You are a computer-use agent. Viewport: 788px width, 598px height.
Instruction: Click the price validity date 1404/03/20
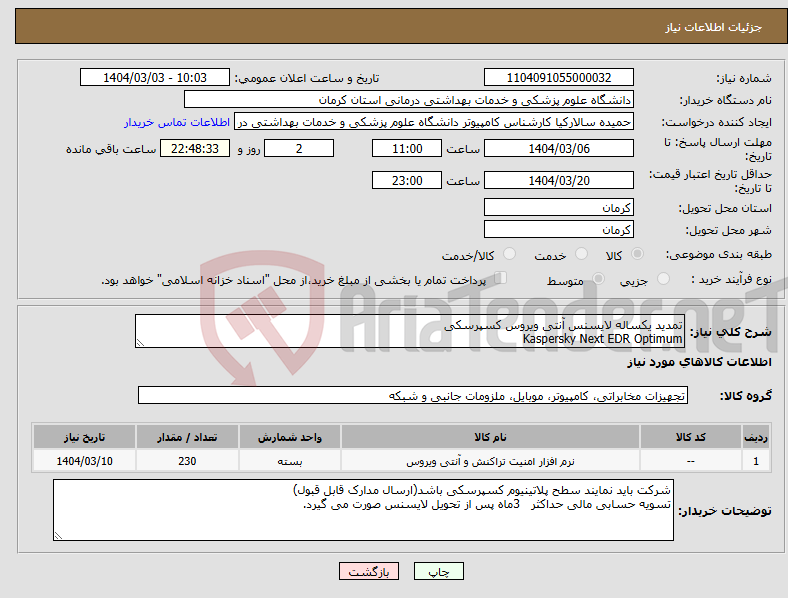[559, 180]
